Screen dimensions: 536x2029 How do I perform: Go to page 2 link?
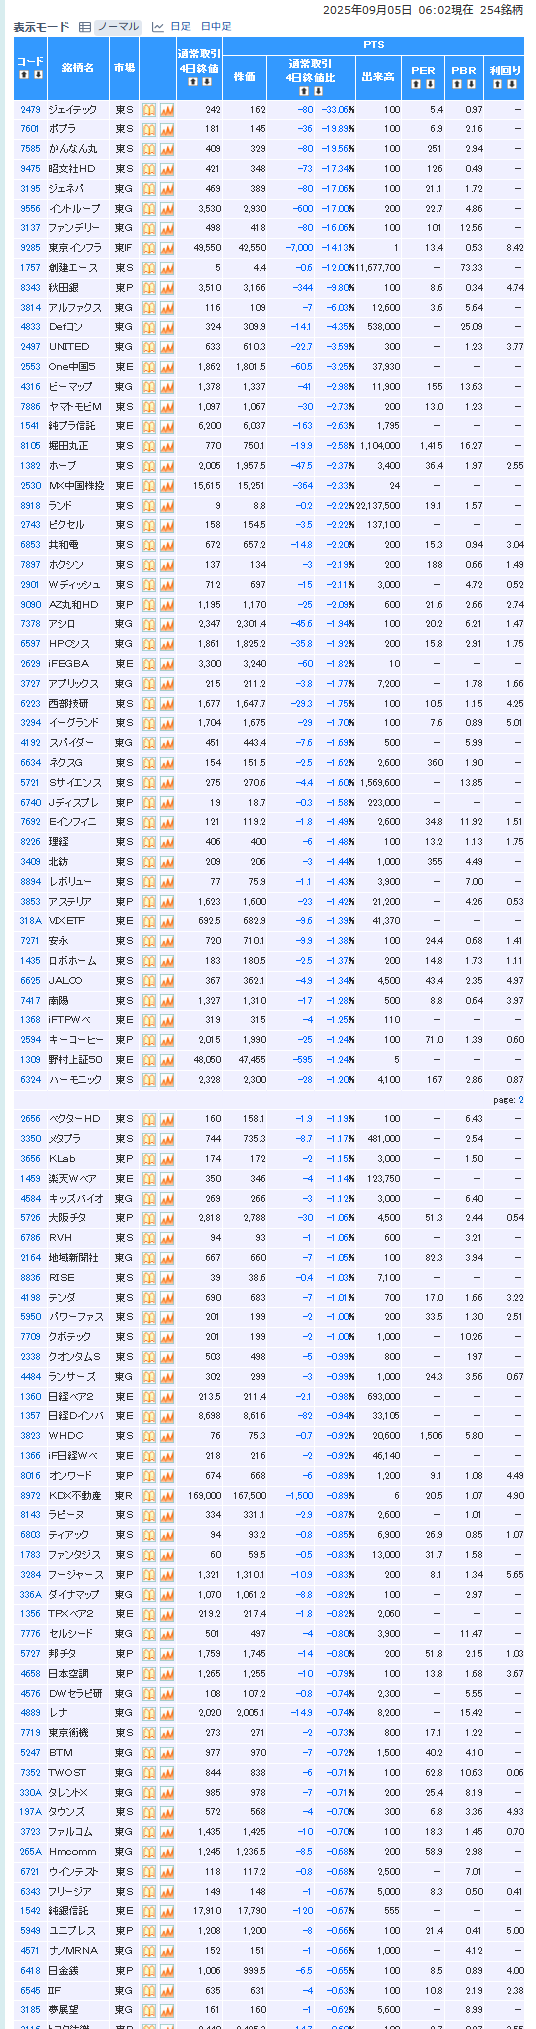pyautogui.click(x=520, y=1099)
